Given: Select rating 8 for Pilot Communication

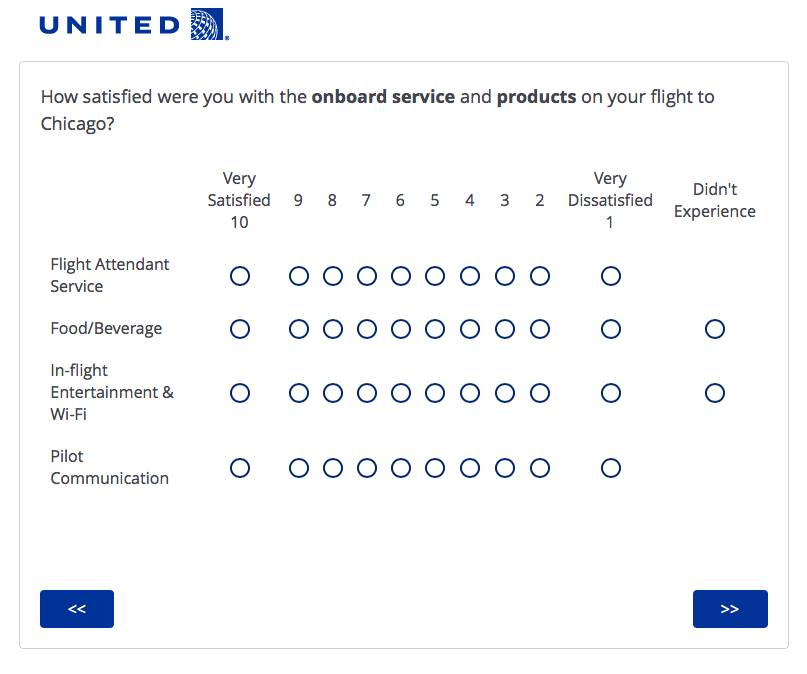Looking at the screenshot, I should click(x=333, y=467).
